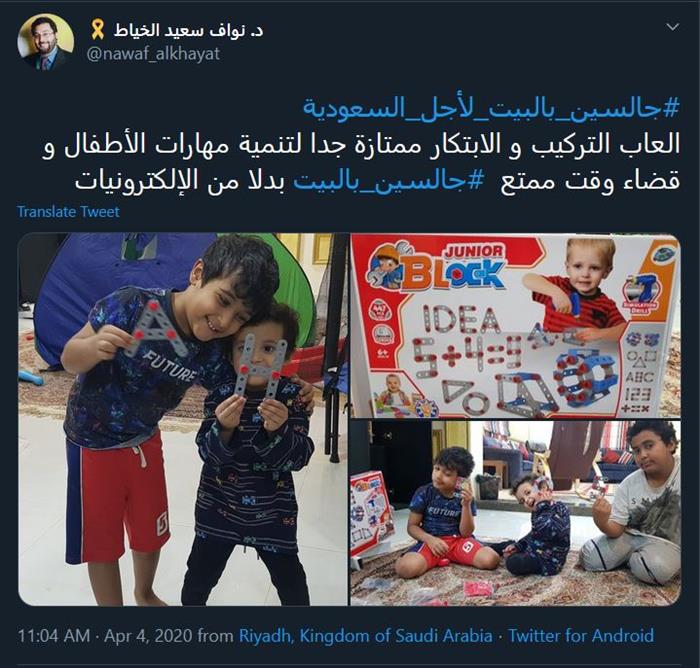
Task: Click the author's Arabic display name
Action: (x=187, y=30)
